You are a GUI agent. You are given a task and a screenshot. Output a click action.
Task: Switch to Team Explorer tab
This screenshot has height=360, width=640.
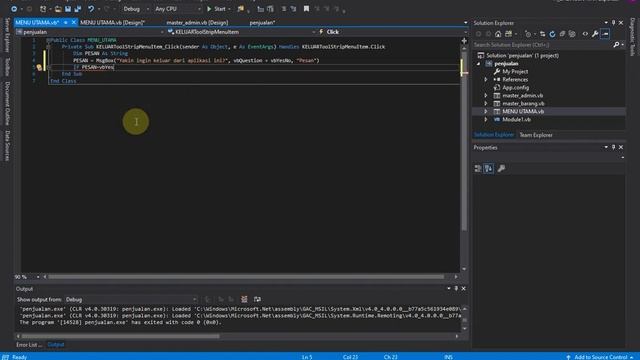[x=536, y=135]
